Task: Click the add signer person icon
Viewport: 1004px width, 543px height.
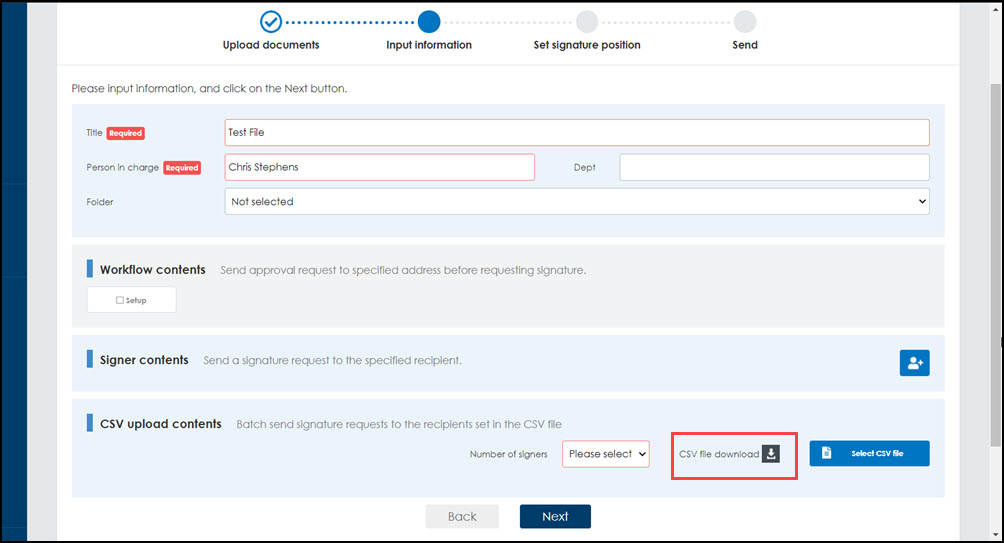Action: [x=914, y=363]
